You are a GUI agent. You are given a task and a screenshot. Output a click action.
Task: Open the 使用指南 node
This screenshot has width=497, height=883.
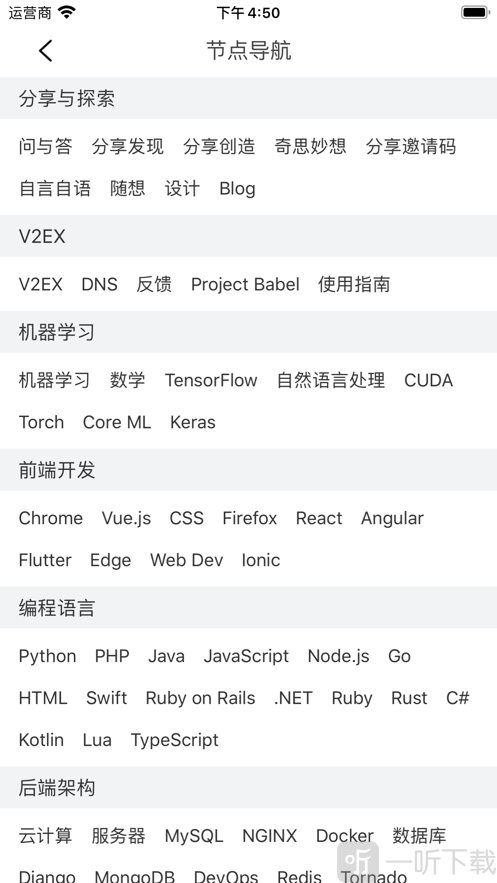tap(354, 284)
